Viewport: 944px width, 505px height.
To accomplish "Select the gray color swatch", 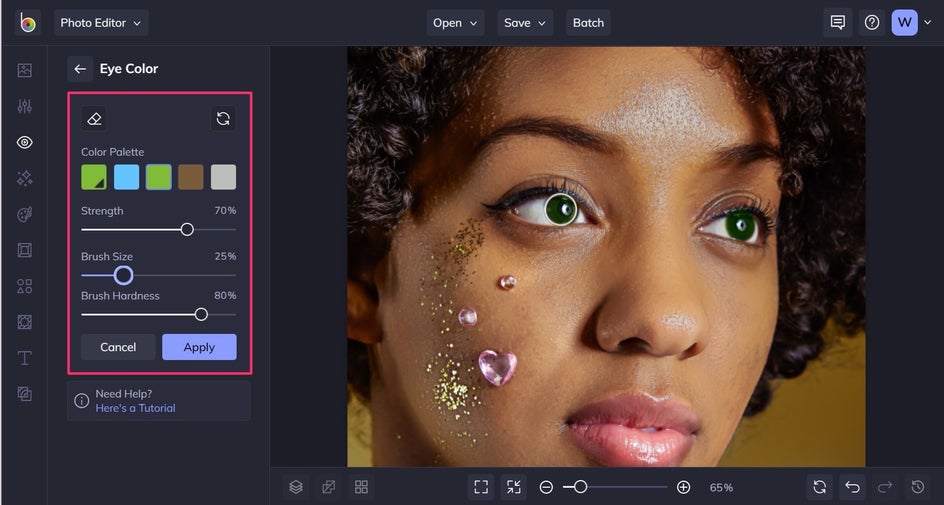I will coord(223,178).
